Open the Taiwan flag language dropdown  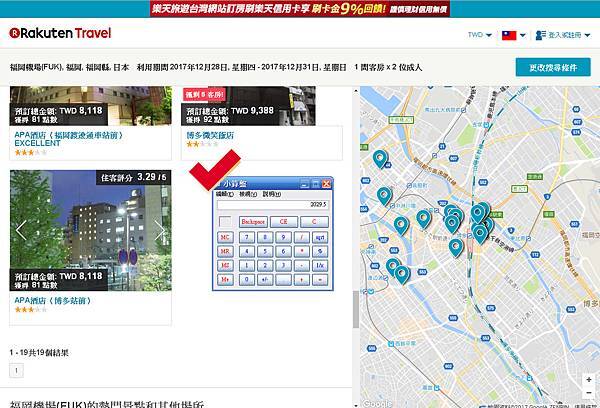[x=514, y=35]
